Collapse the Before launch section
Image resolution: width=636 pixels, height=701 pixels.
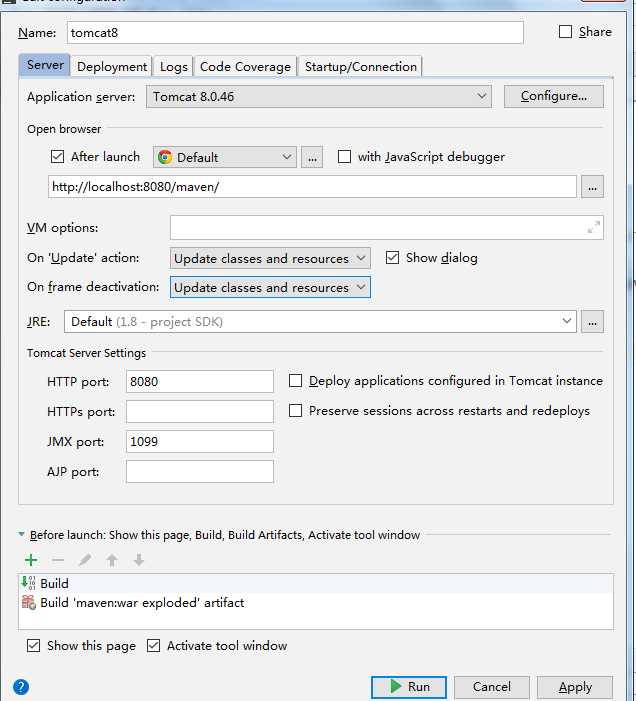(x=21, y=534)
